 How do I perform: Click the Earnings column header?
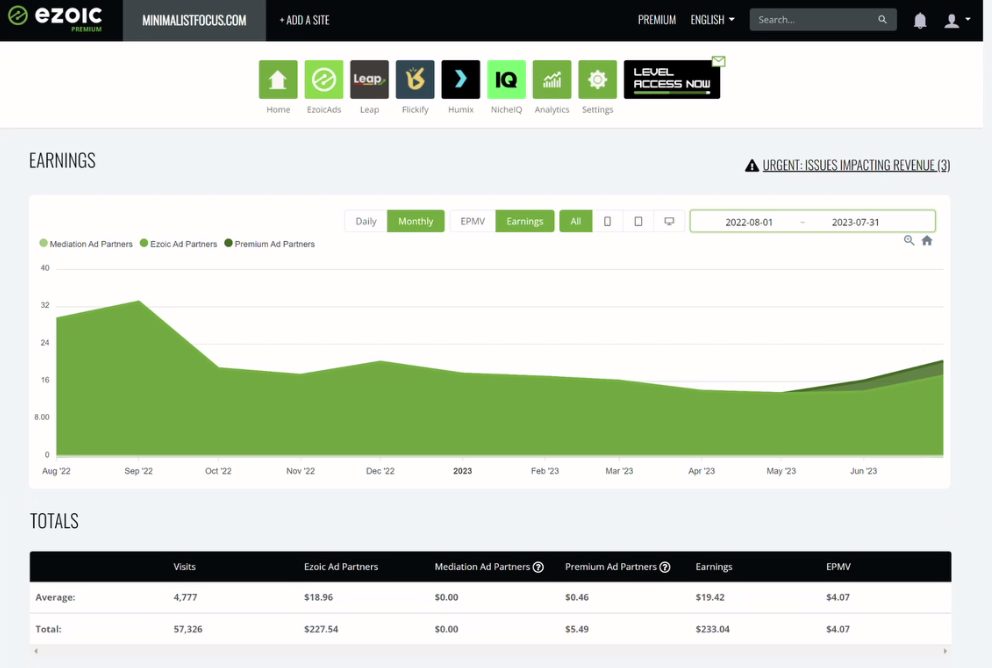coord(714,567)
